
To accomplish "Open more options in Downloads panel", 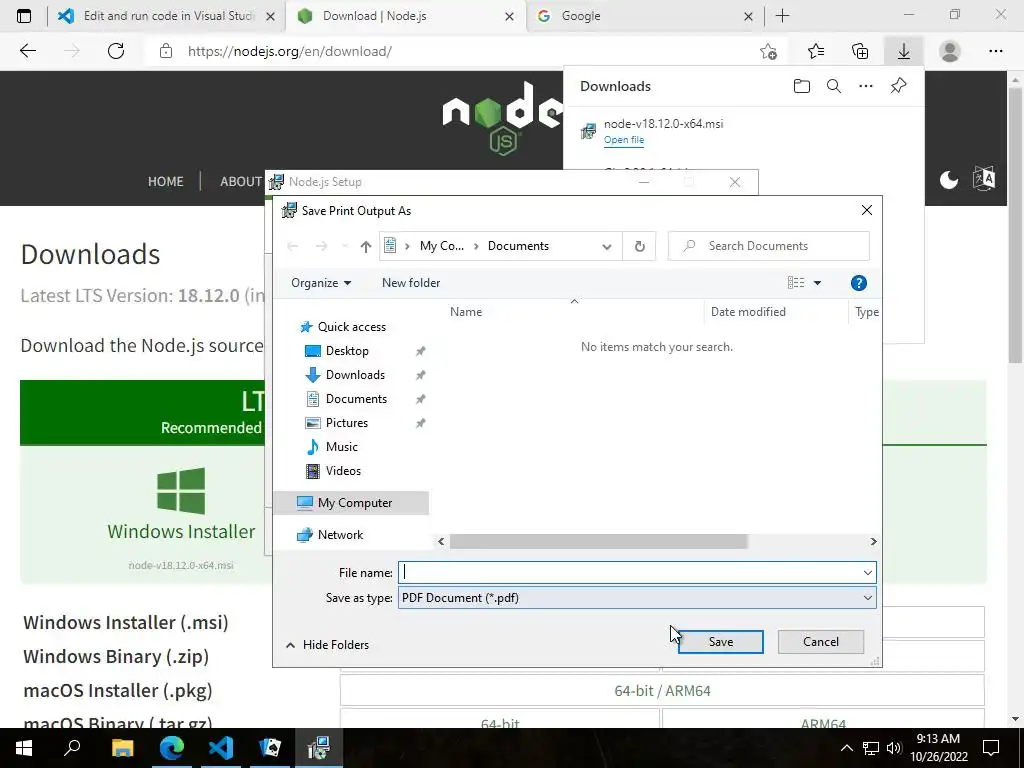I will [865, 86].
